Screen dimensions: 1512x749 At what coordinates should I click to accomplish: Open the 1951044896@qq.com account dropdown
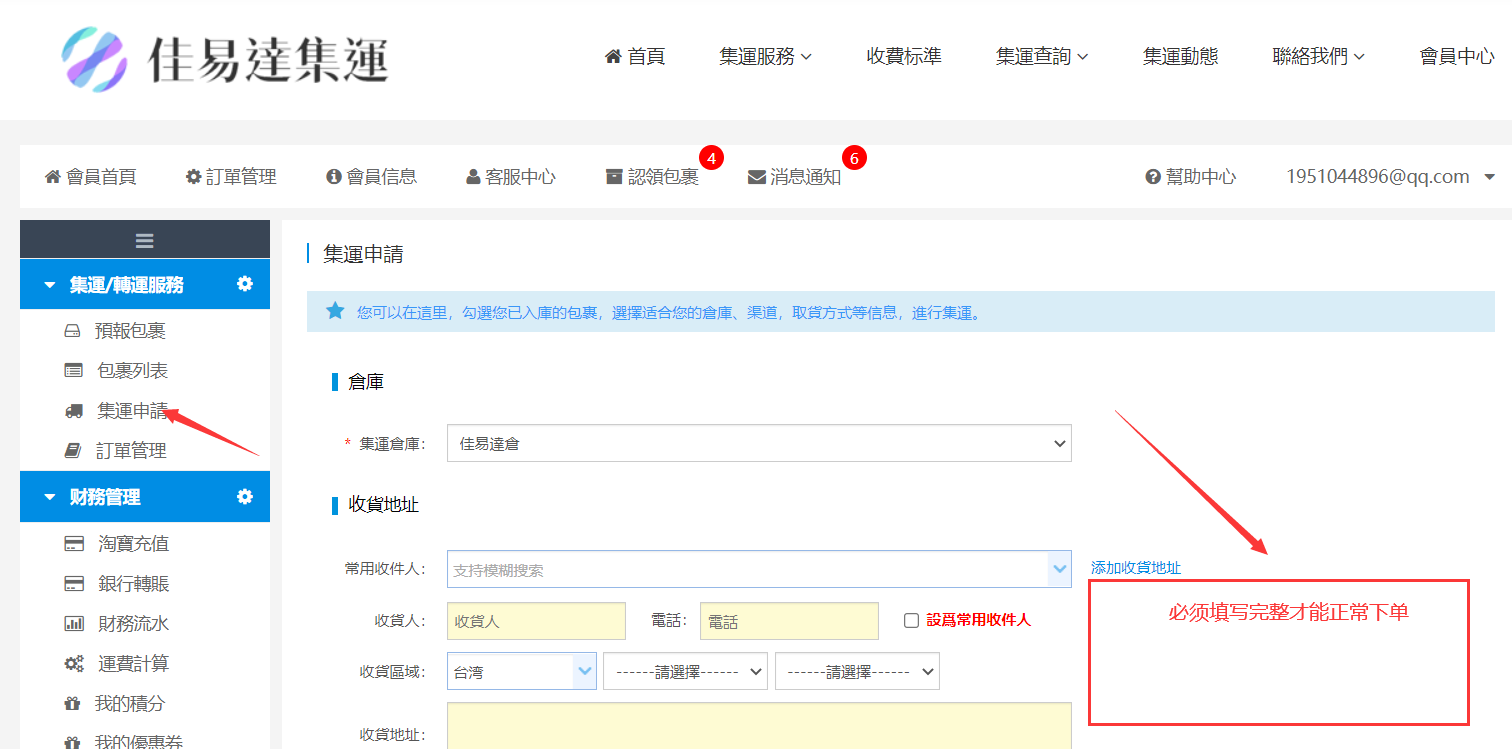coord(1390,177)
